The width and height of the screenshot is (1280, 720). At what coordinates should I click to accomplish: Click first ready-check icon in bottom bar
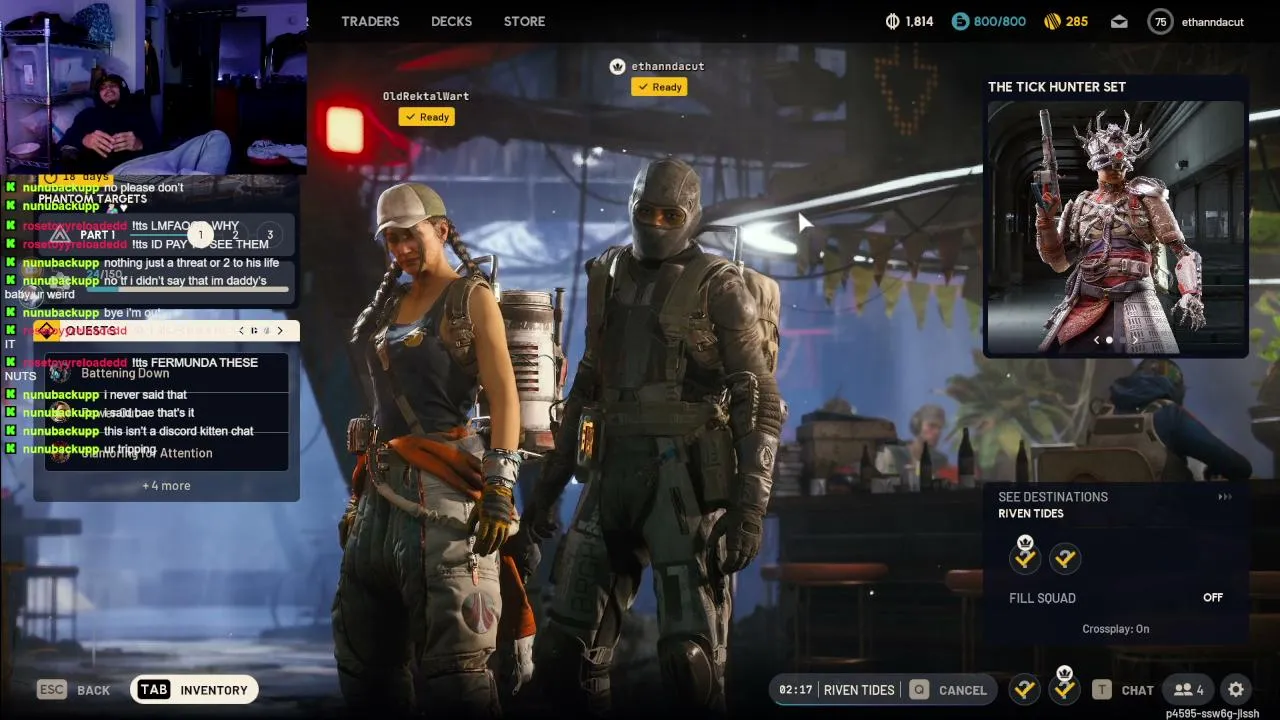pyautogui.click(x=1024, y=690)
